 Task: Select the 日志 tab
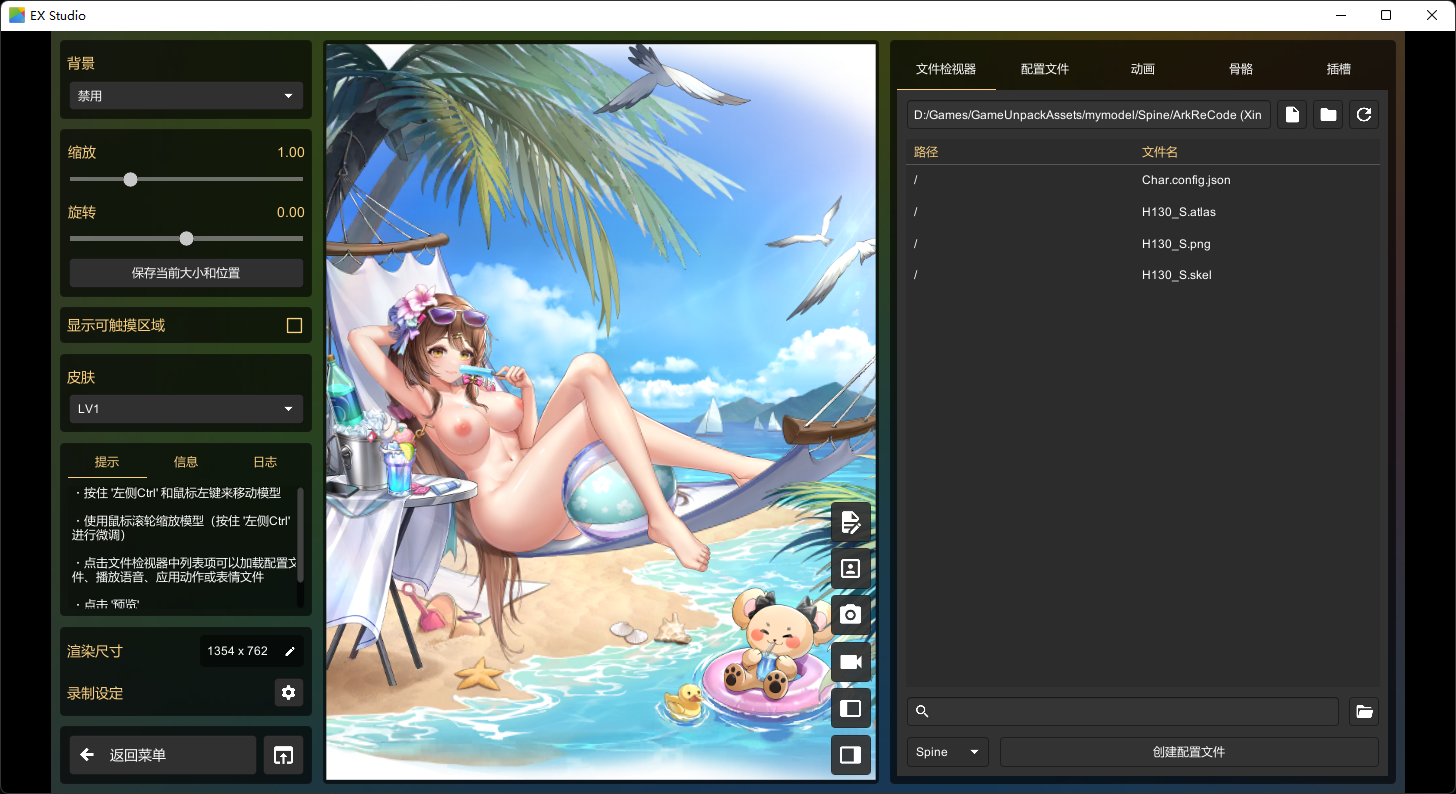click(265, 462)
